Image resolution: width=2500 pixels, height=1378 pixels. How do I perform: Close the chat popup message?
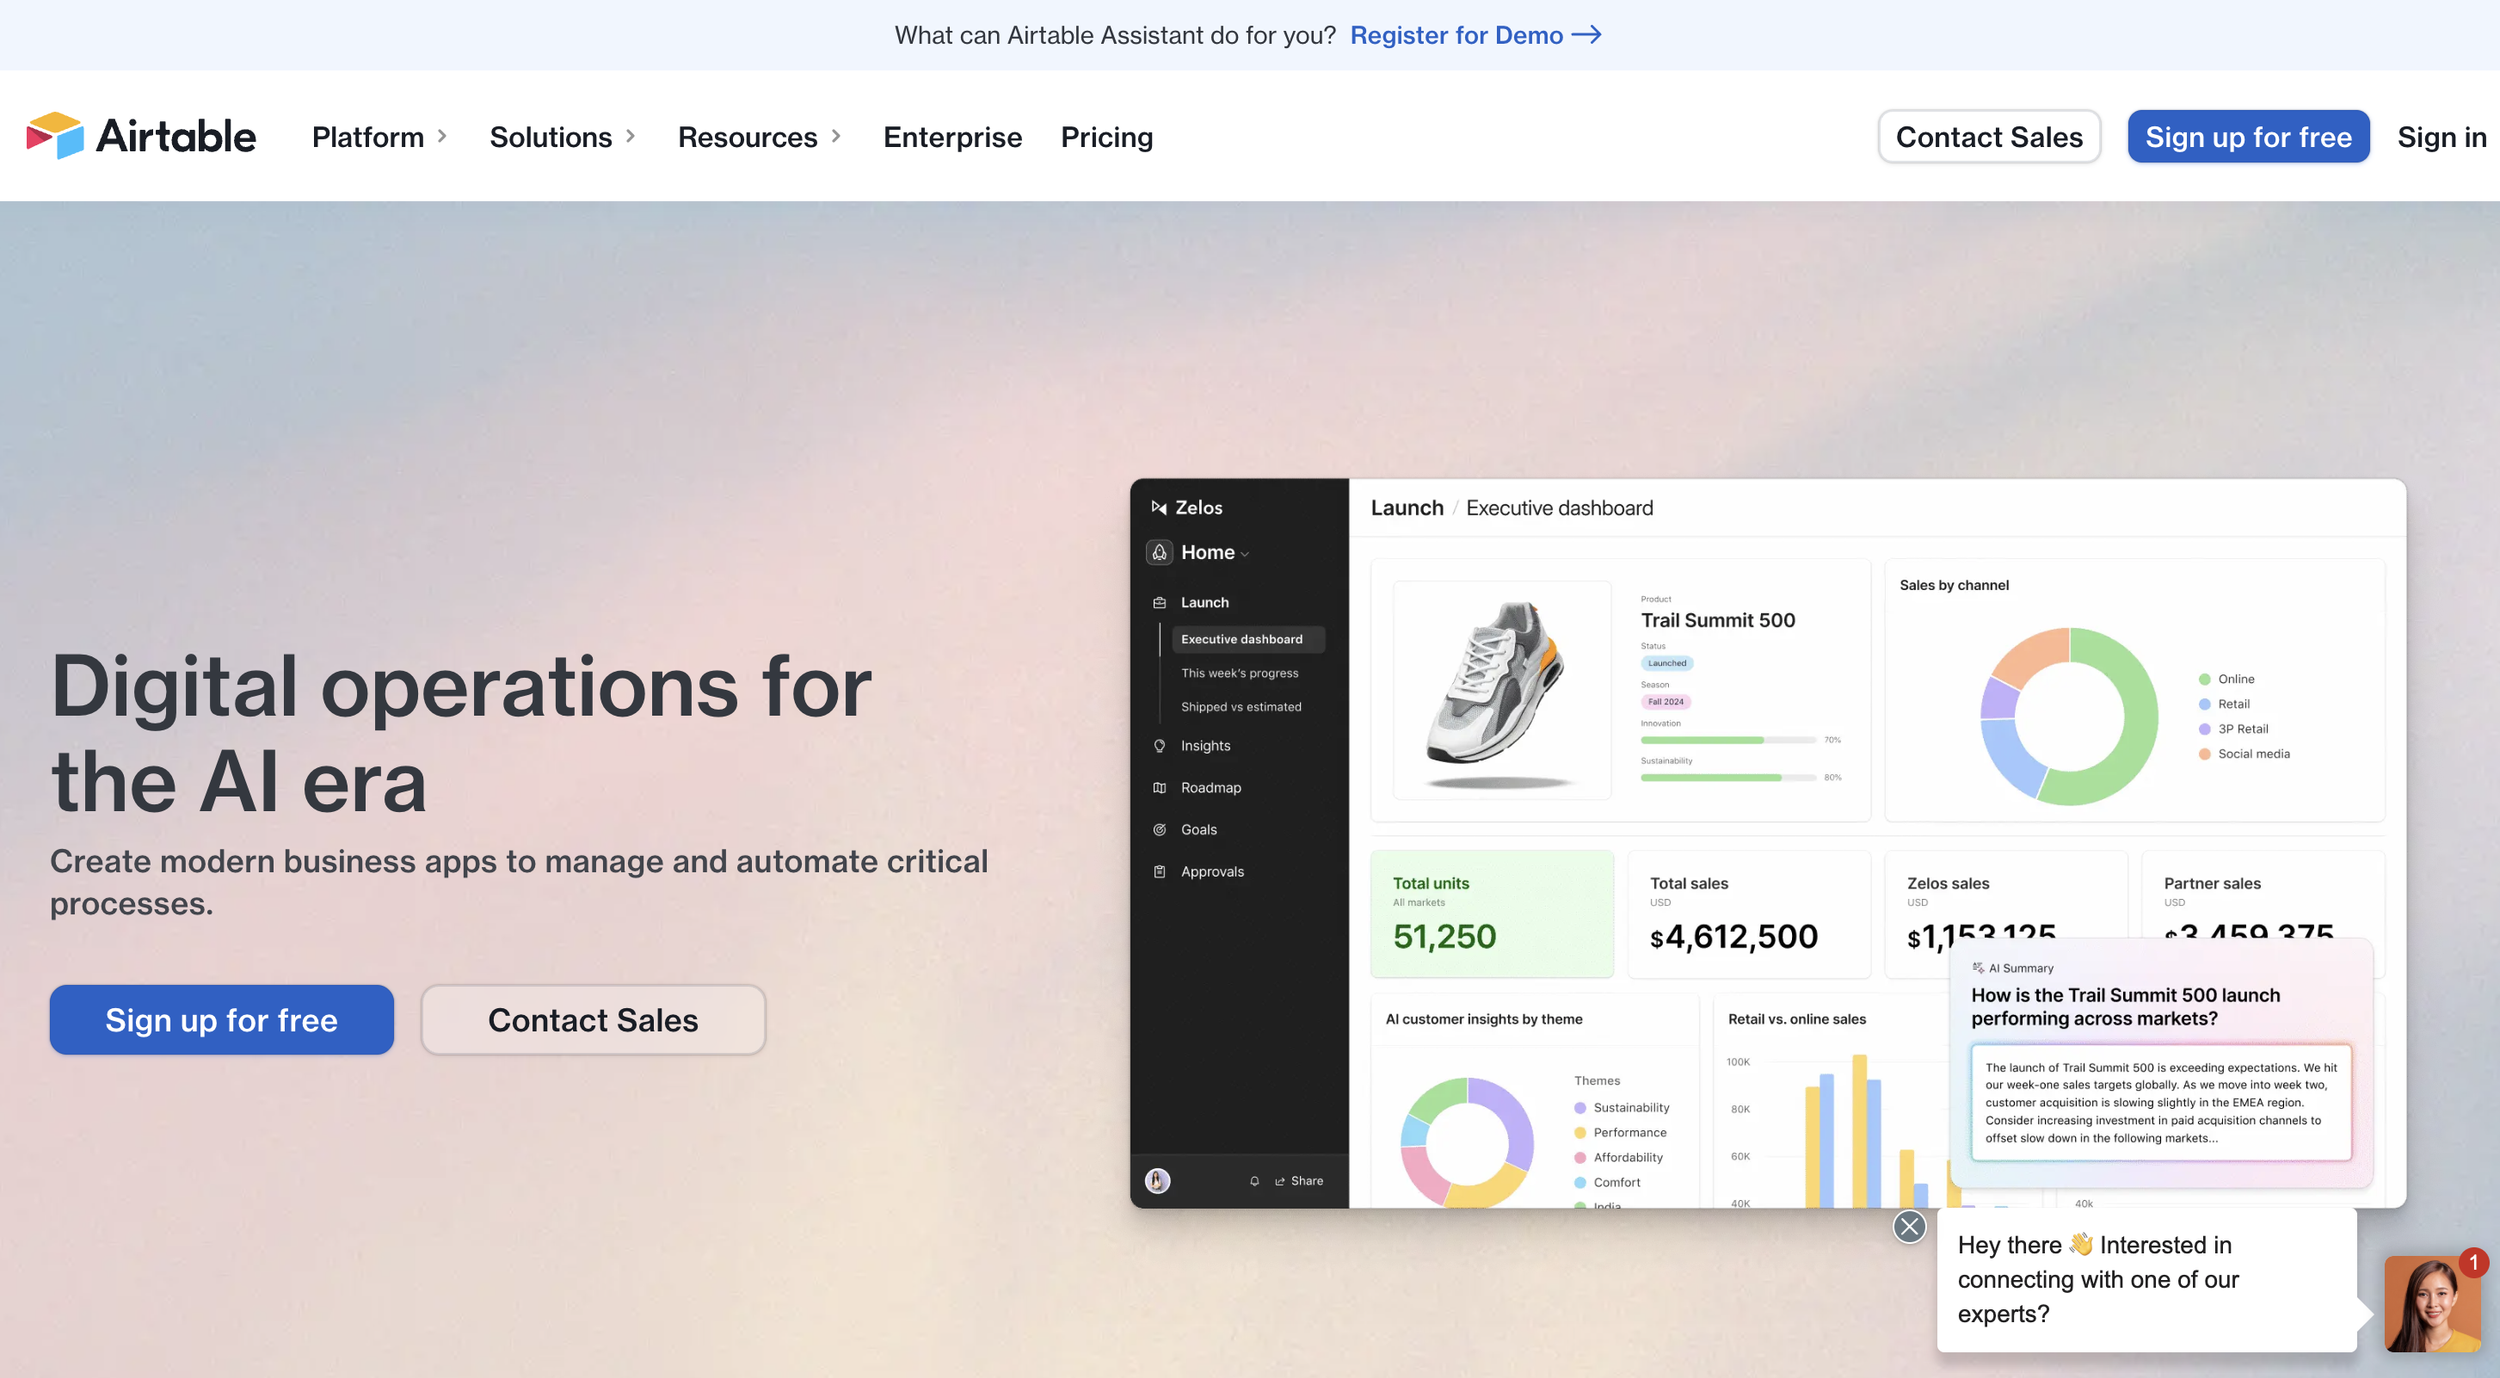(x=1909, y=1226)
